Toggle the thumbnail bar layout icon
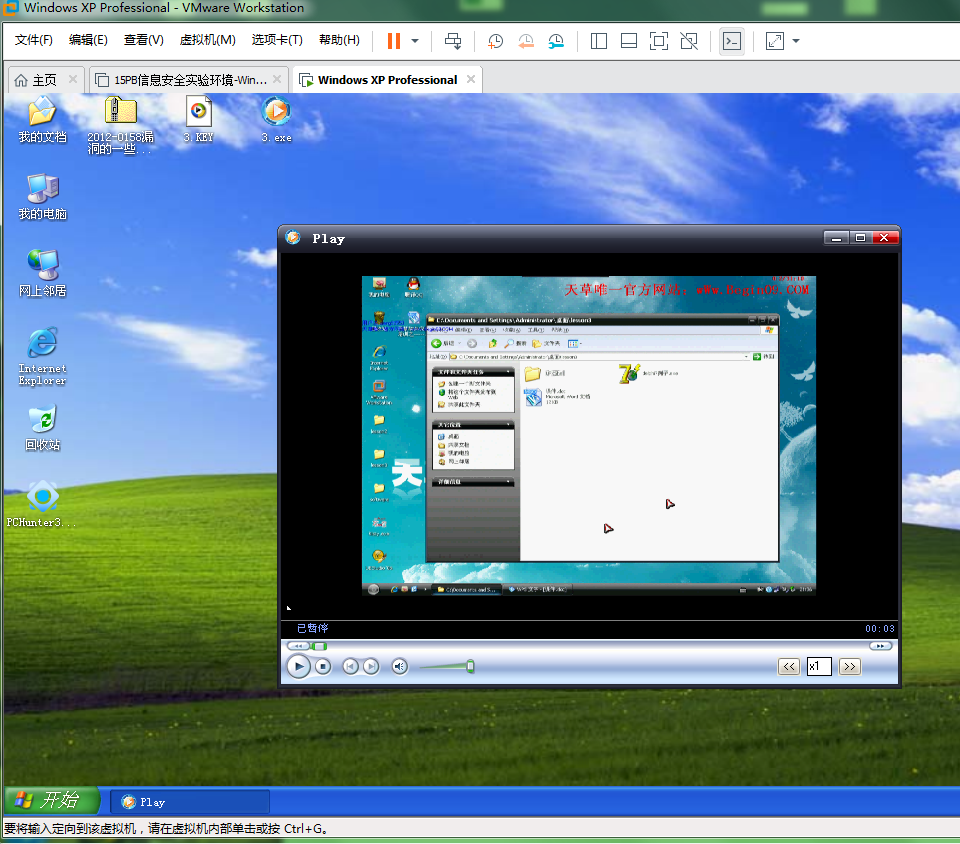The image size is (960, 844). (629, 41)
